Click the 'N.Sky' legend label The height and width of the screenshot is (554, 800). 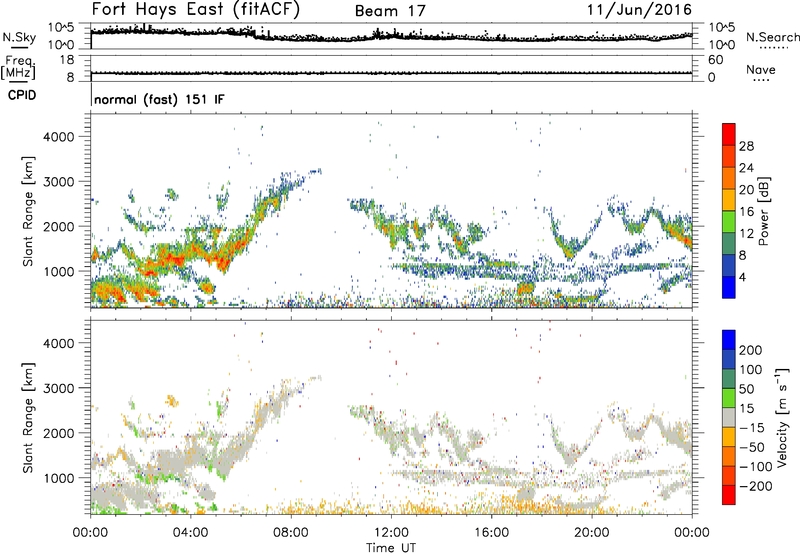point(19,38)
